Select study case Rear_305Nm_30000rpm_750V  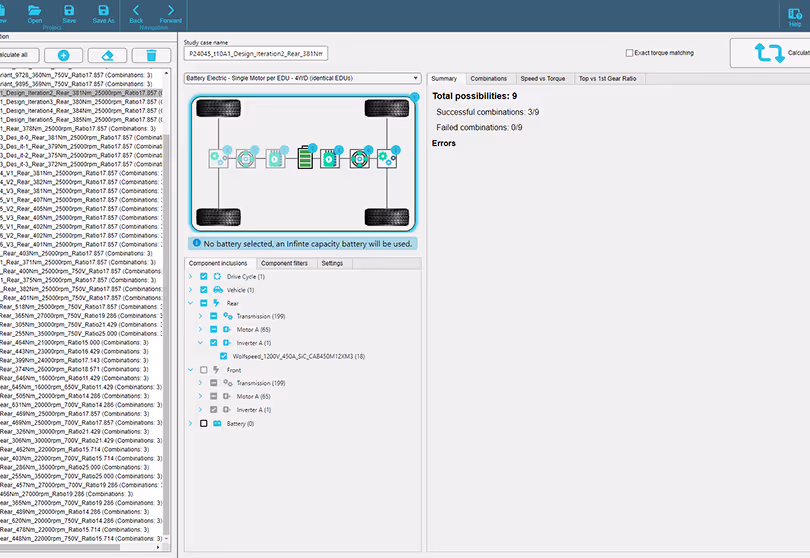tap(81, 324)
